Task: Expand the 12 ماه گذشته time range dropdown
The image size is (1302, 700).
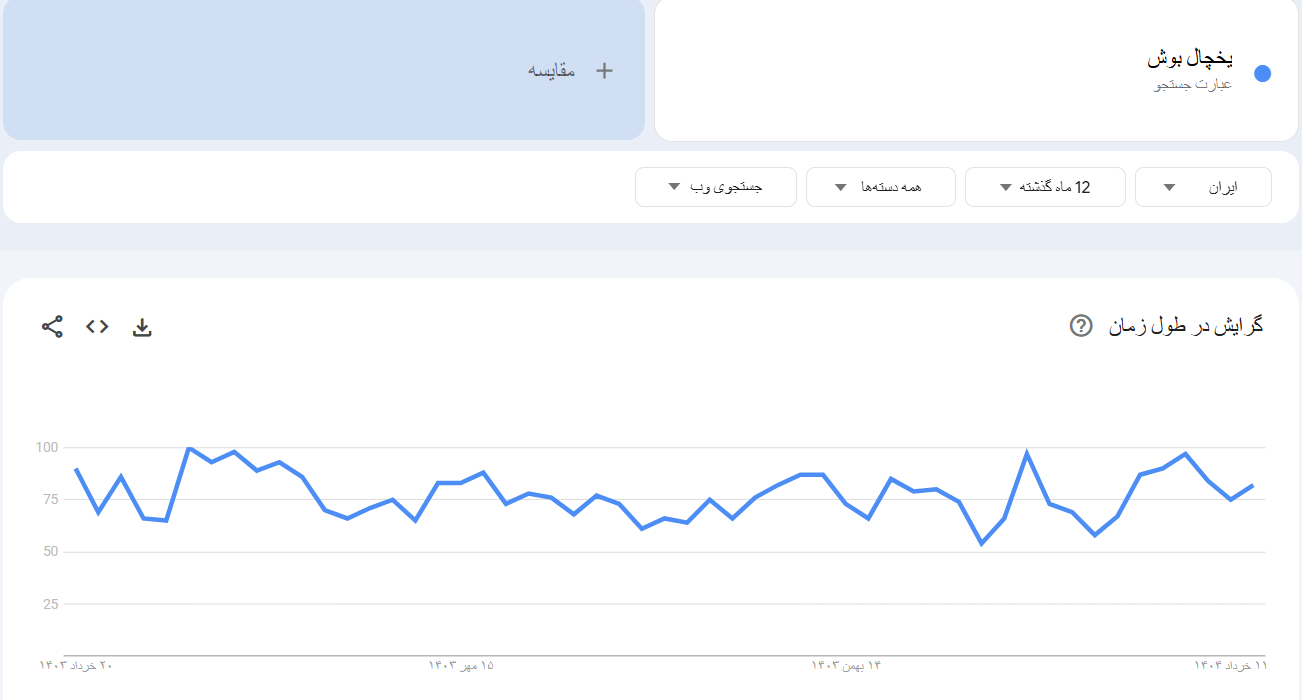Action: tap(1045, 187)
